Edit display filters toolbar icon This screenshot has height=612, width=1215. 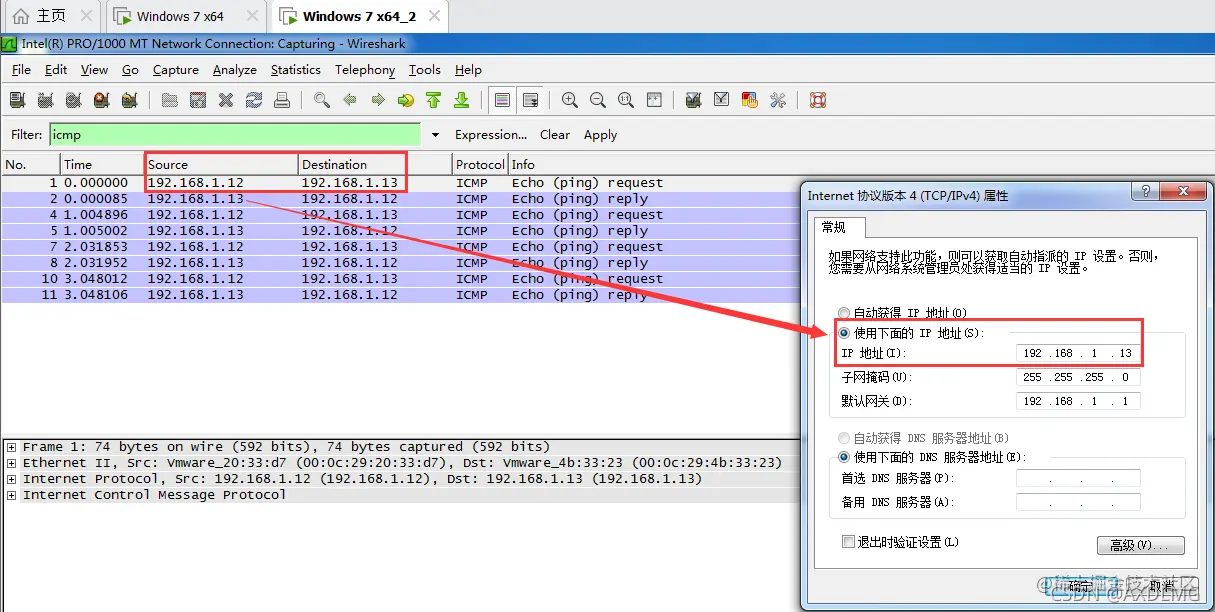tap(722, 100)
